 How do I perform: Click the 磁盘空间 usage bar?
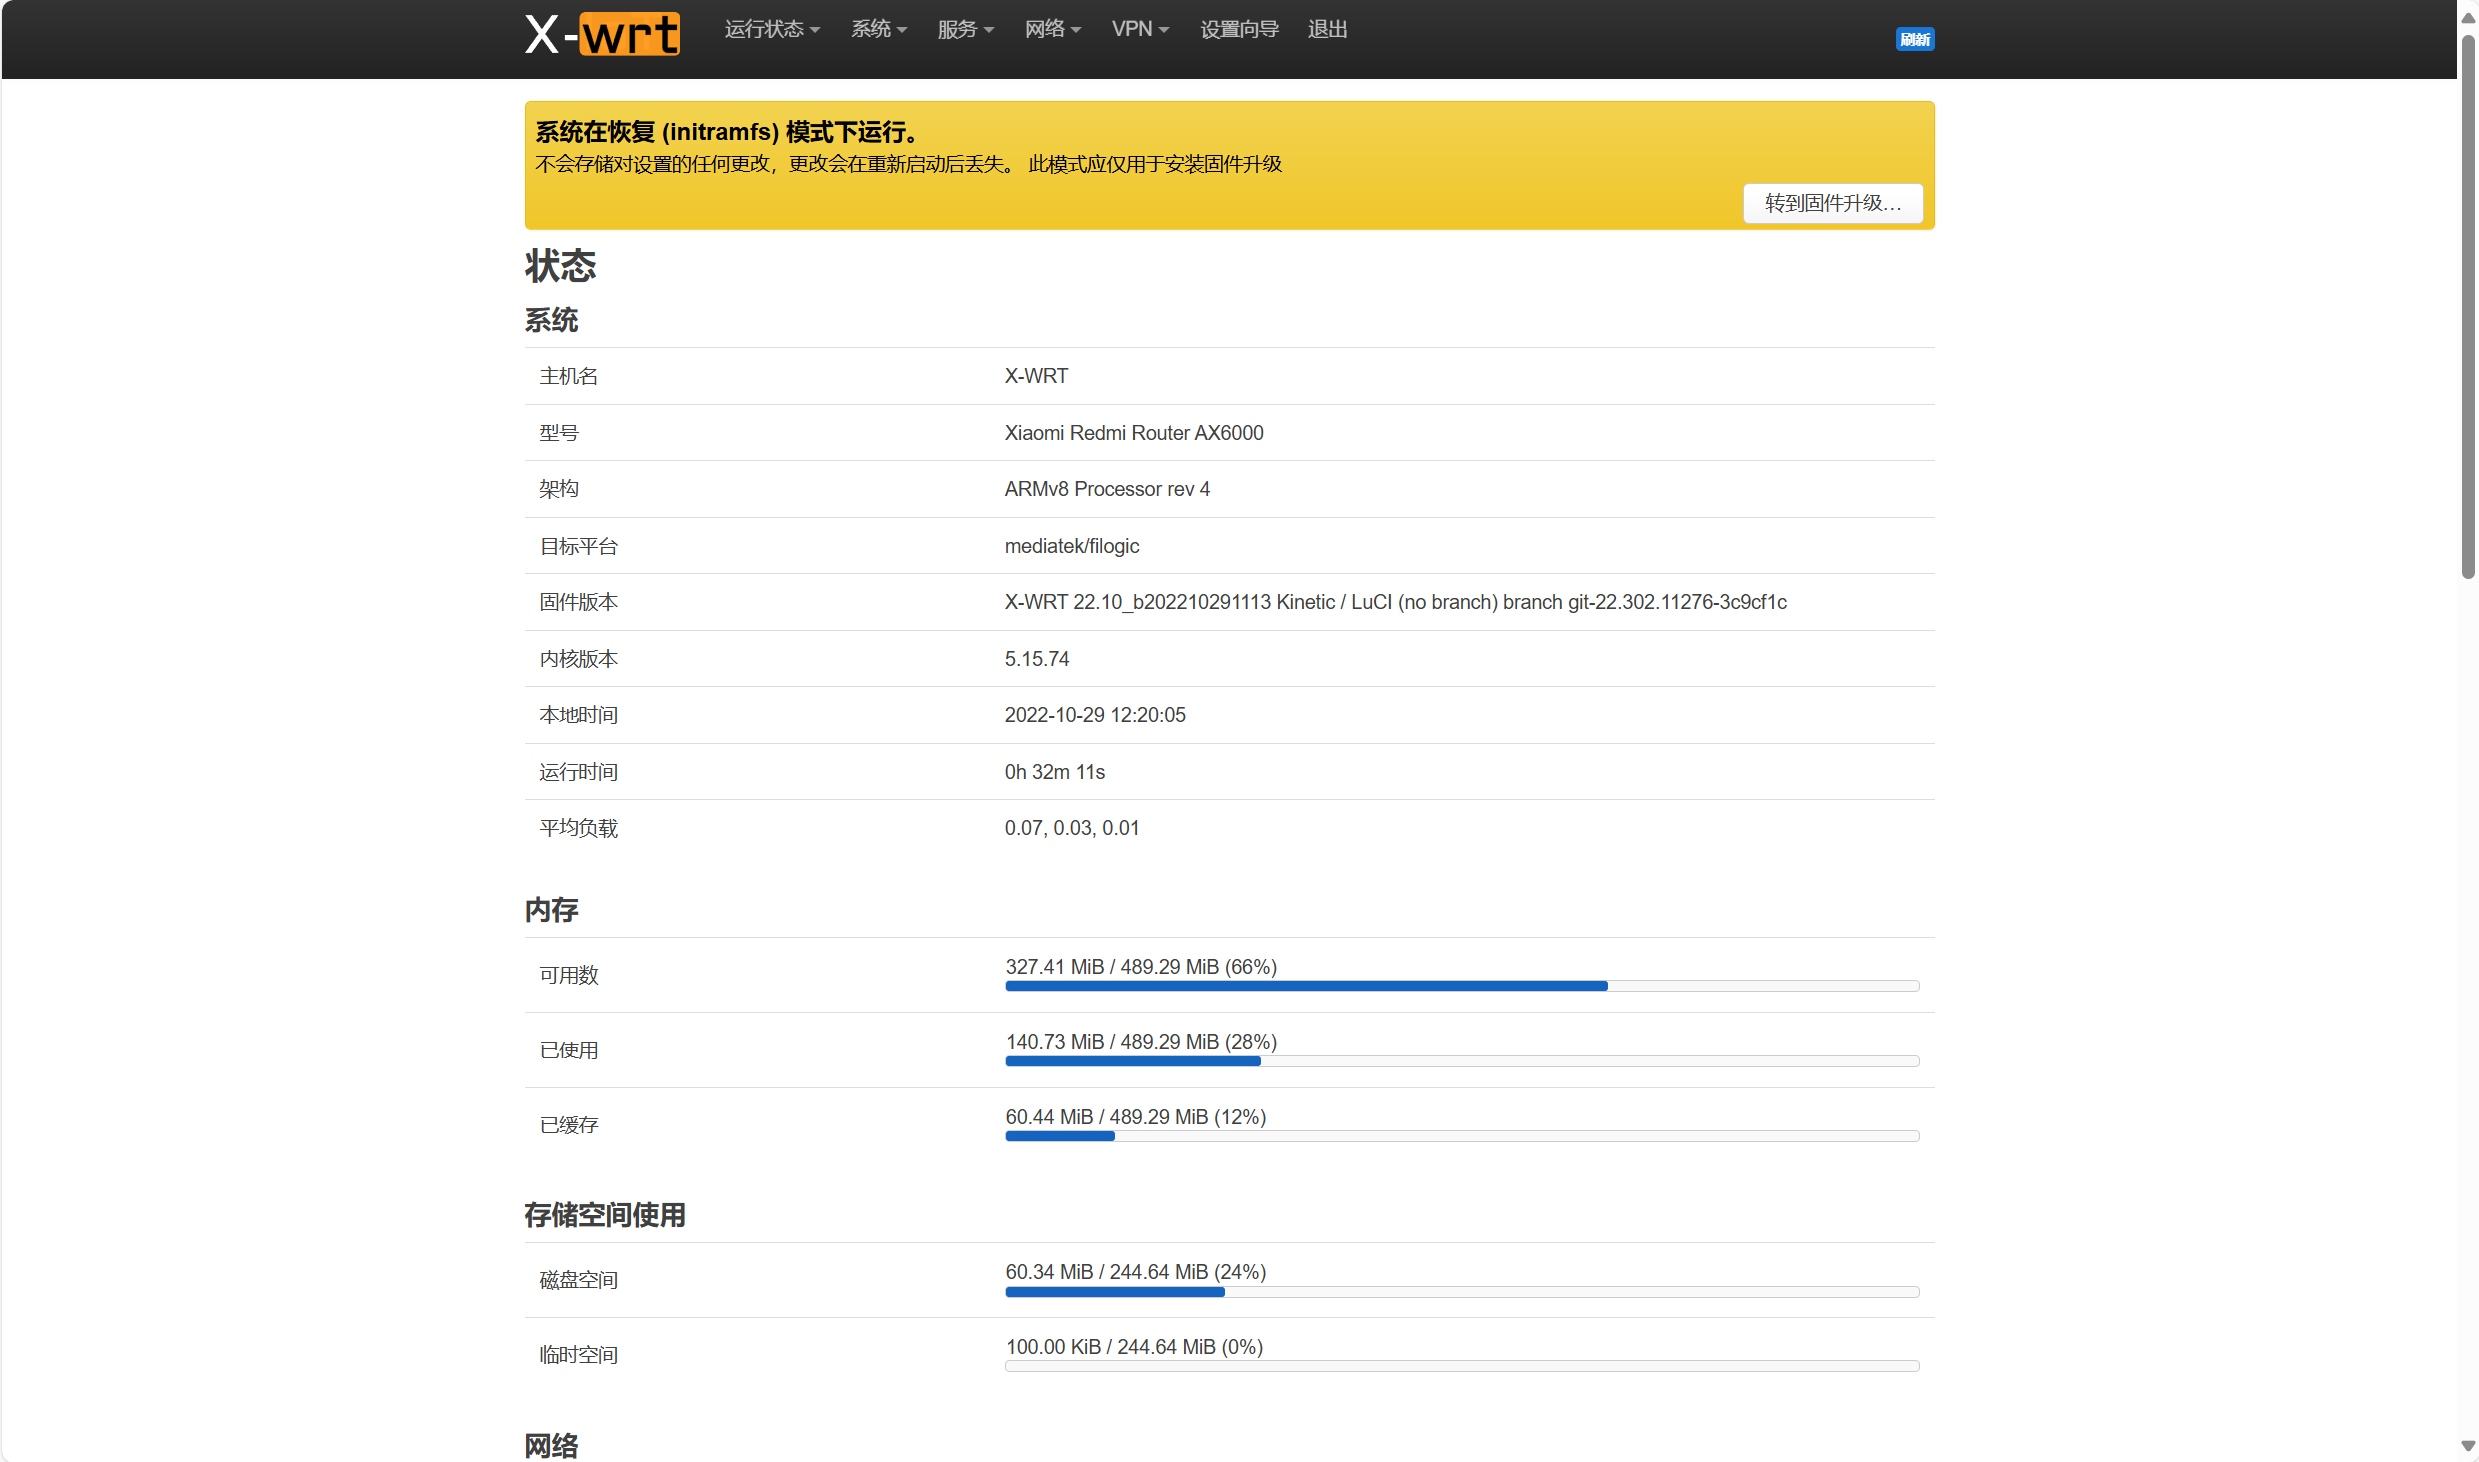pyautogui.click(x=1461, y=1292)
